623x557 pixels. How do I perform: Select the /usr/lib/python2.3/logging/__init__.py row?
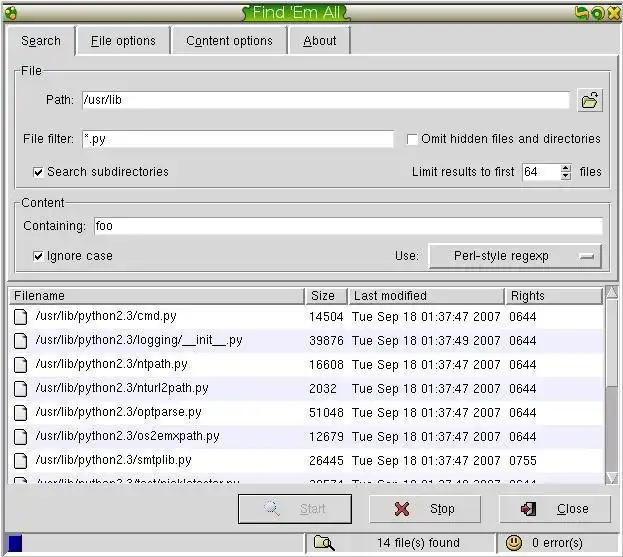coord(306,341)
